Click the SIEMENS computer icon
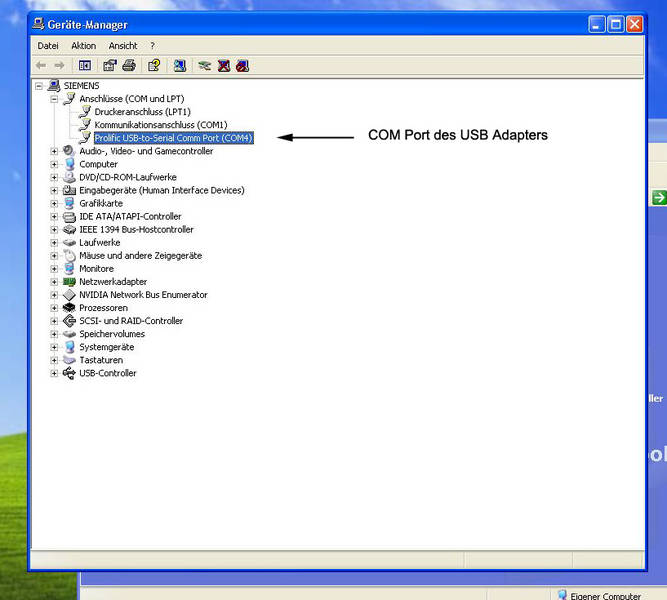 click(x=54, y=86)
